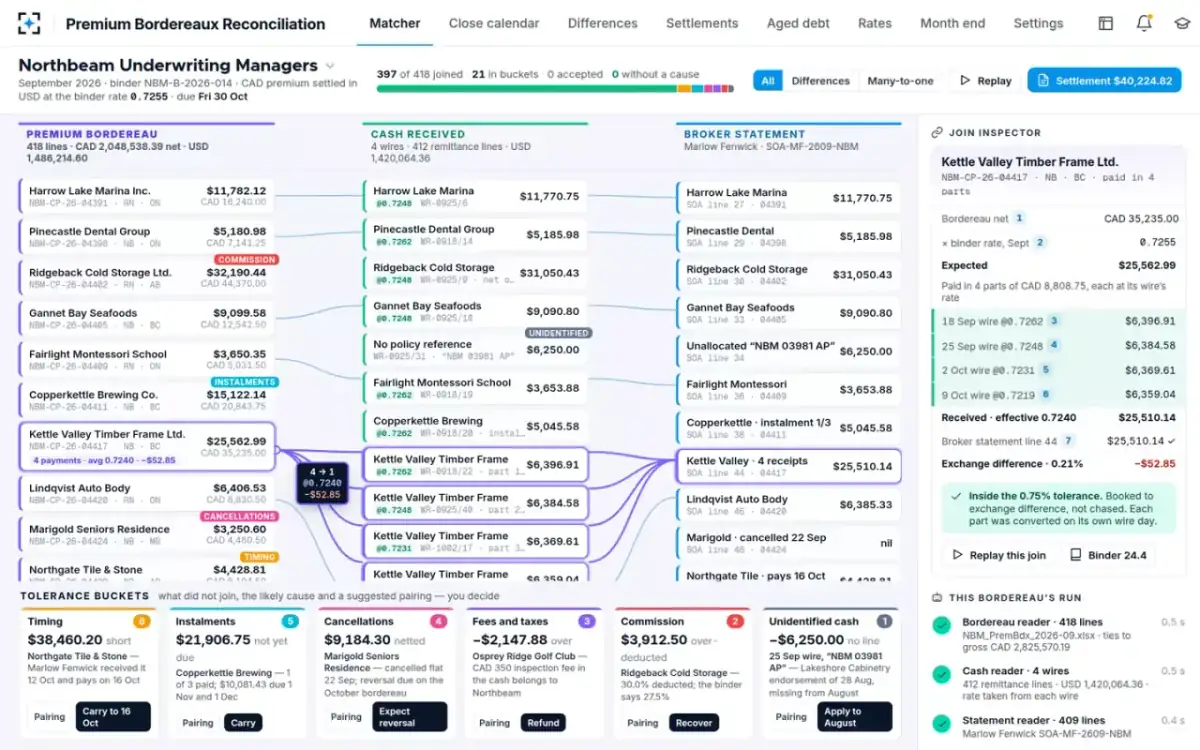The width and height of the screenshot is (1200, 750).
Task: Click footnote 7 beside Broker statement line
Action: pos(1068,441)
